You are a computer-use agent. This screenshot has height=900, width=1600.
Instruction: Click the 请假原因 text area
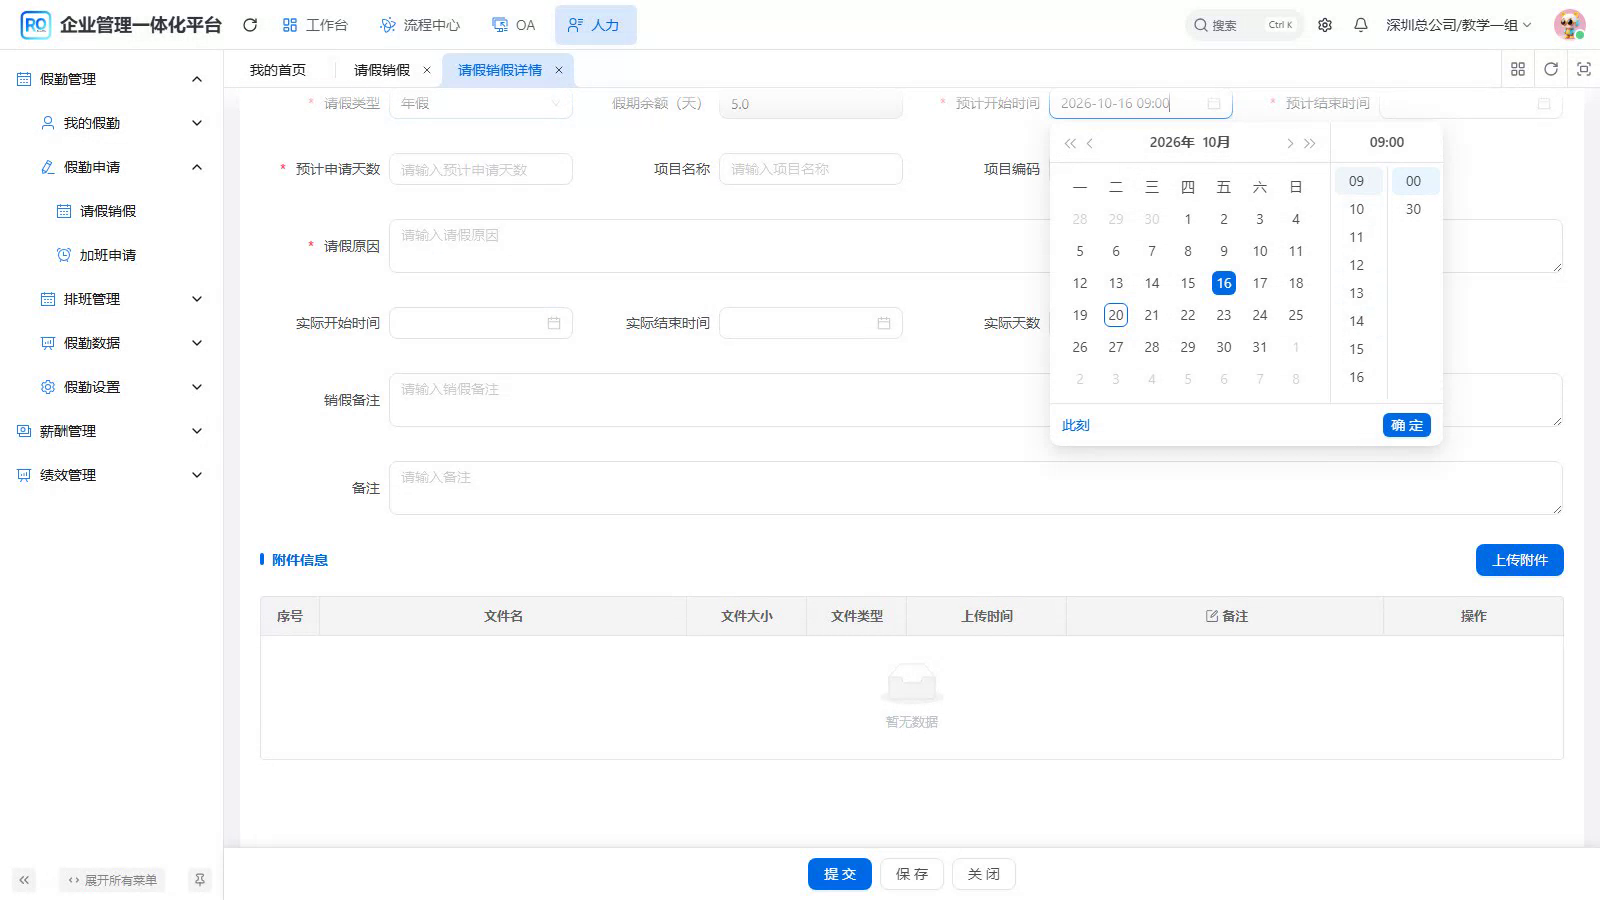(975, 246)
